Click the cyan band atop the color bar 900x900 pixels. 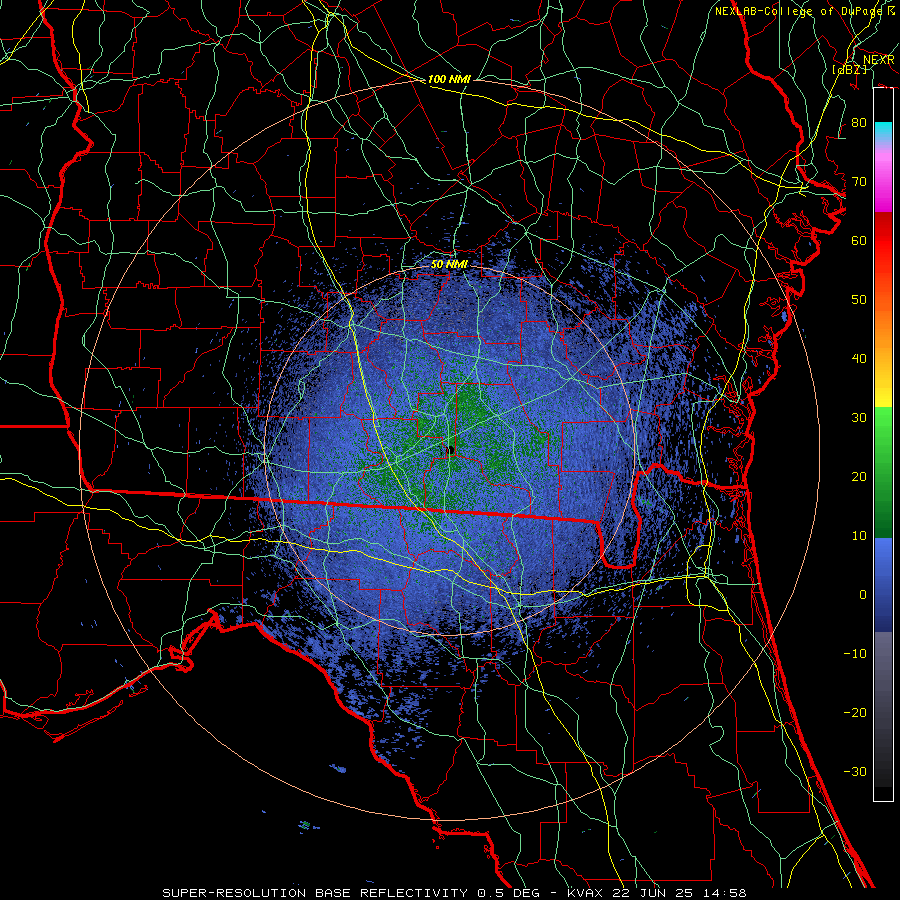[883, 132]
